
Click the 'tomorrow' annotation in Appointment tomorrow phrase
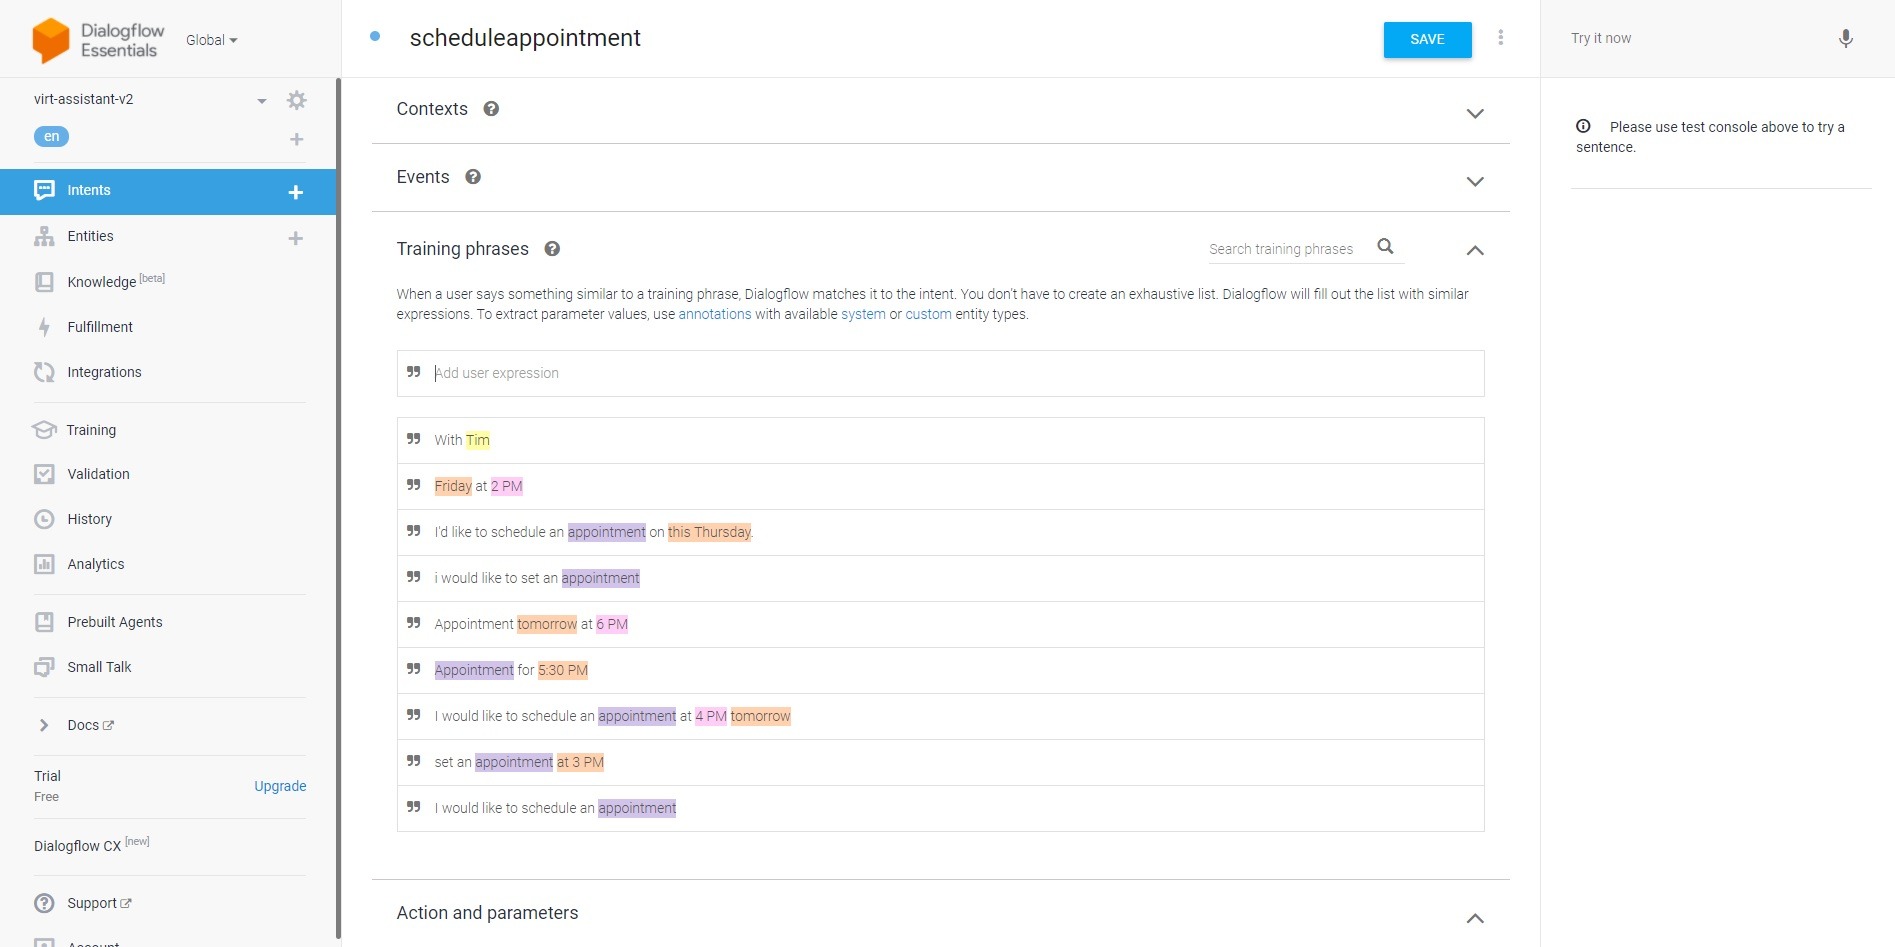(x=547, y=624)
